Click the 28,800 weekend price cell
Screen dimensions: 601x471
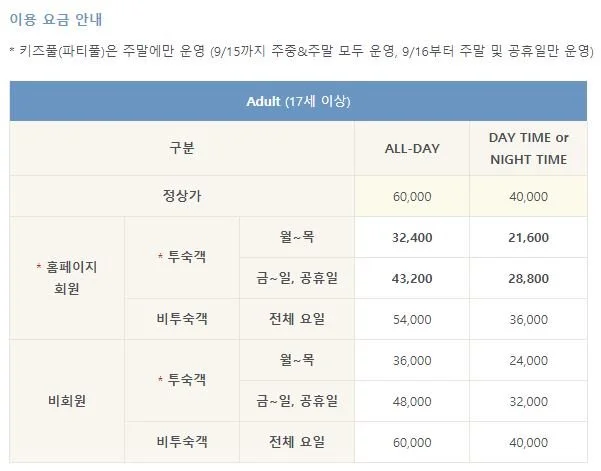coord(529,278)
